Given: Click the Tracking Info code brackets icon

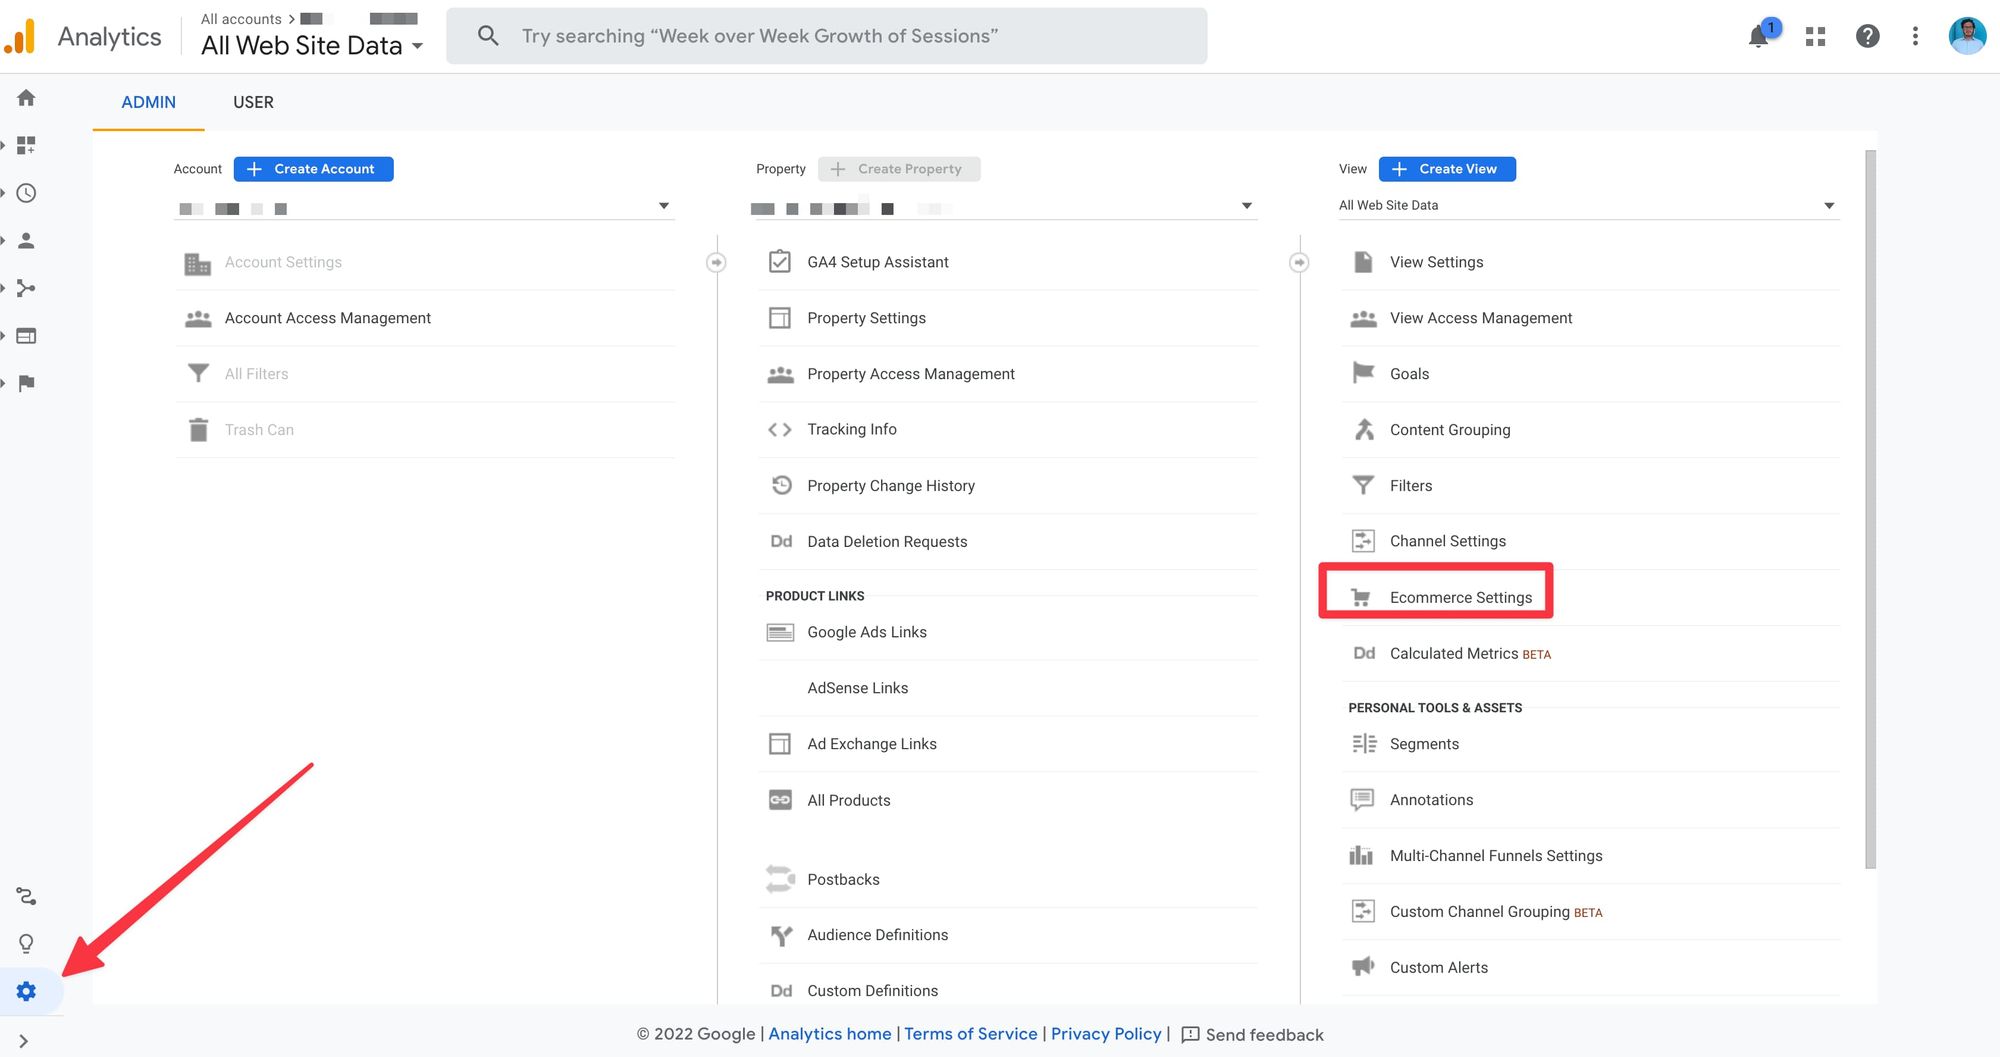Looking at the screenshot, I should pyautogui.click(x=780, y=430).
